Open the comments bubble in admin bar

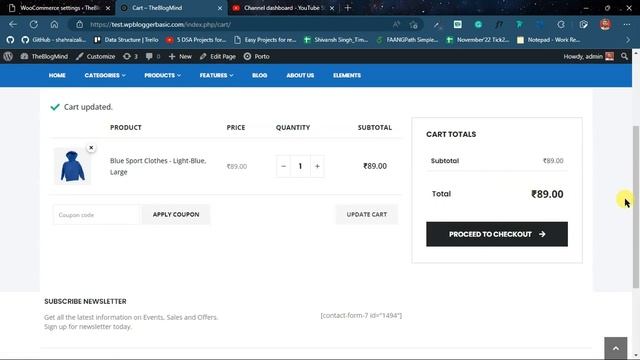coord(153,56)
